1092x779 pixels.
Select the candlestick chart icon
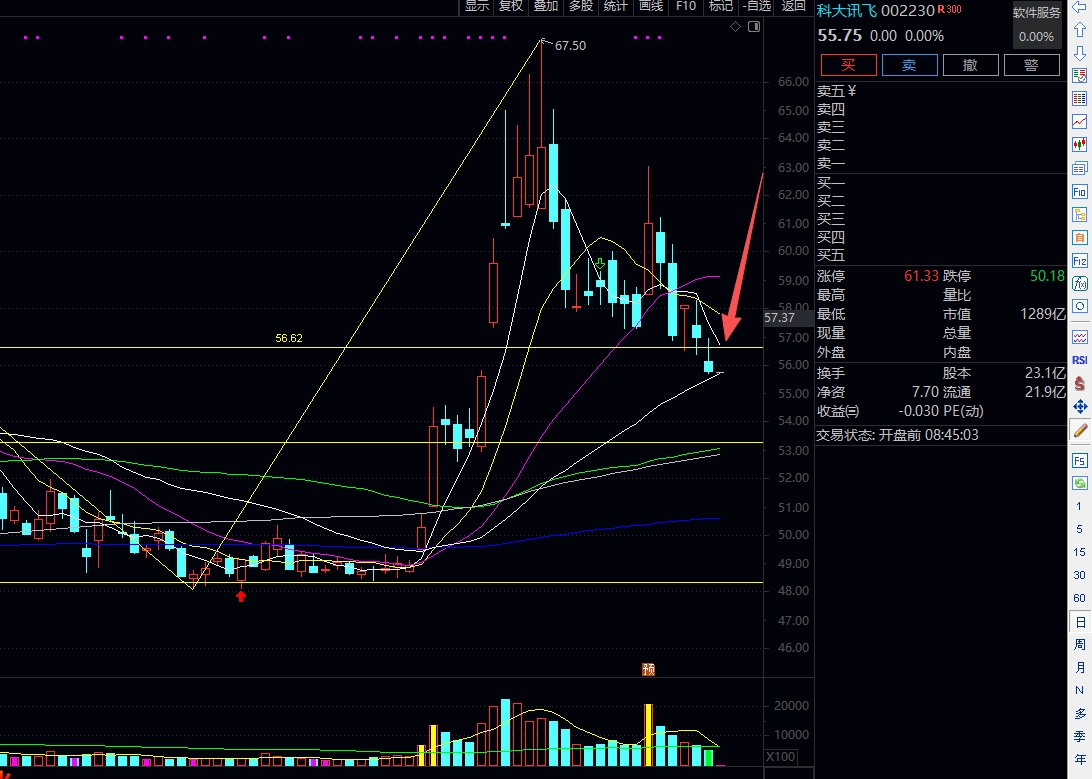point(1079,145)
